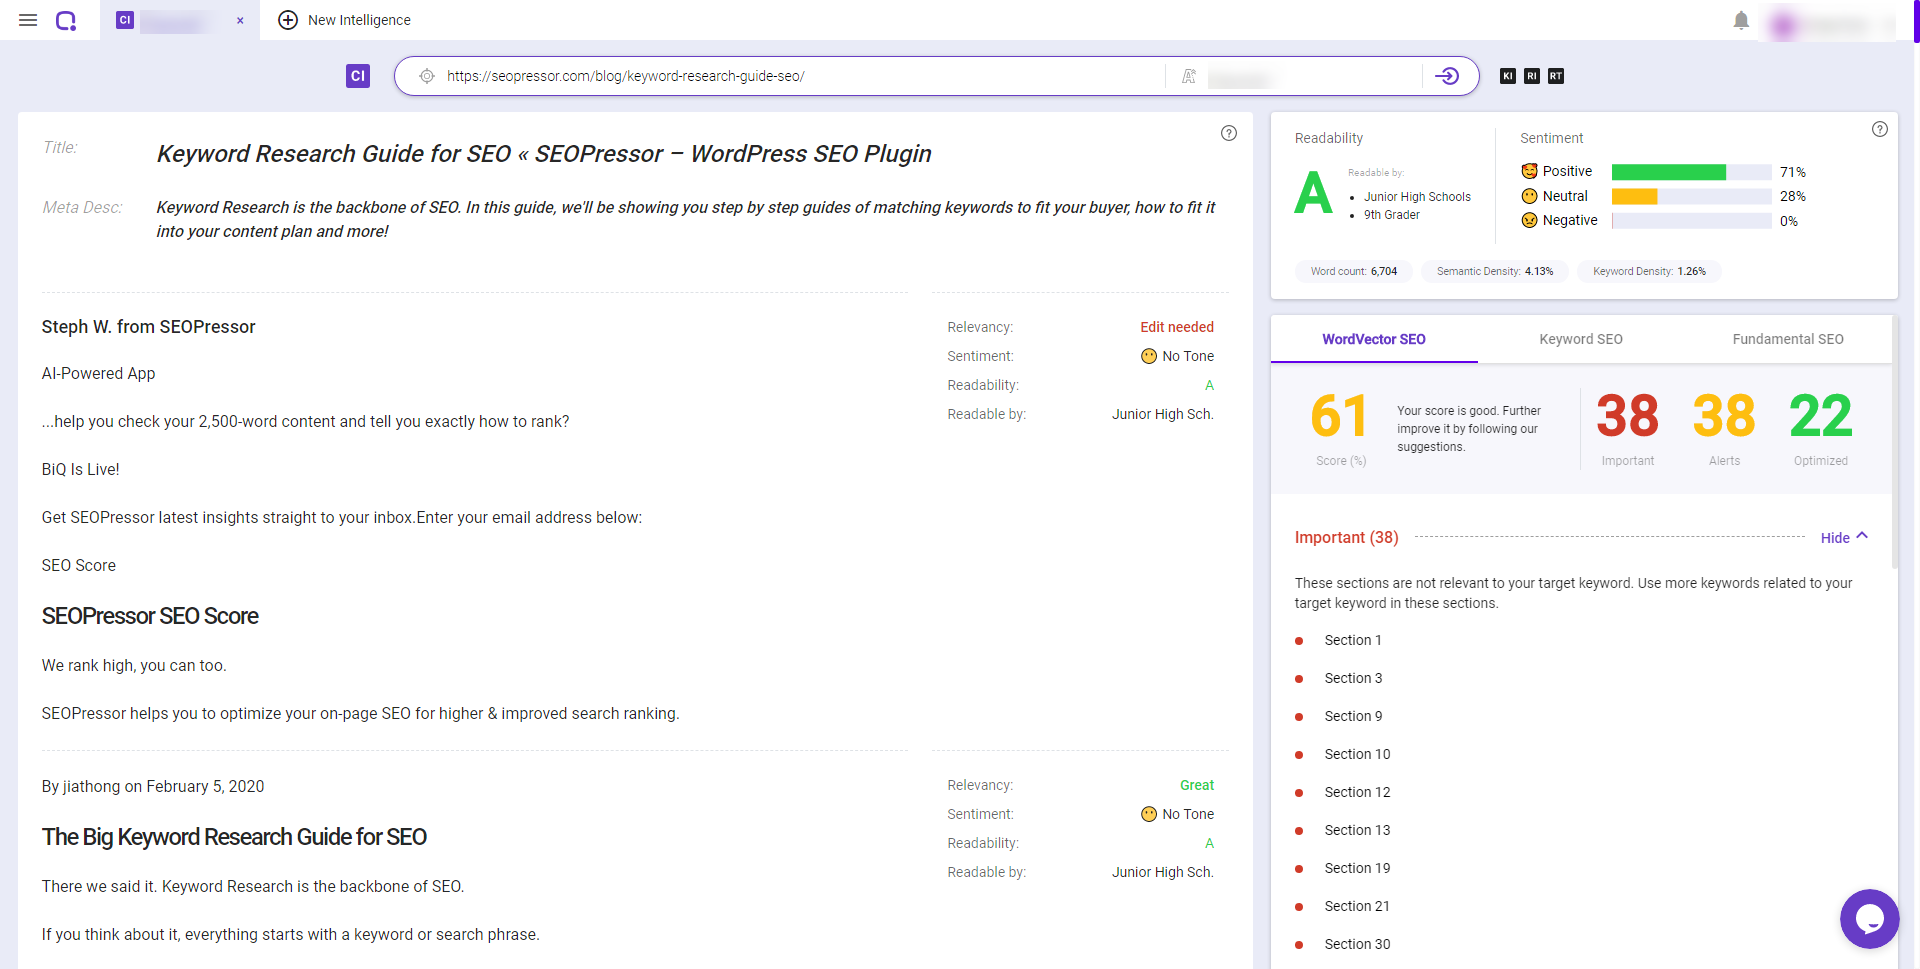The width and height of the screenshot is (1920, 969).
Task: Select the Keyword SEO tab
Action: tap(1581, 339)
